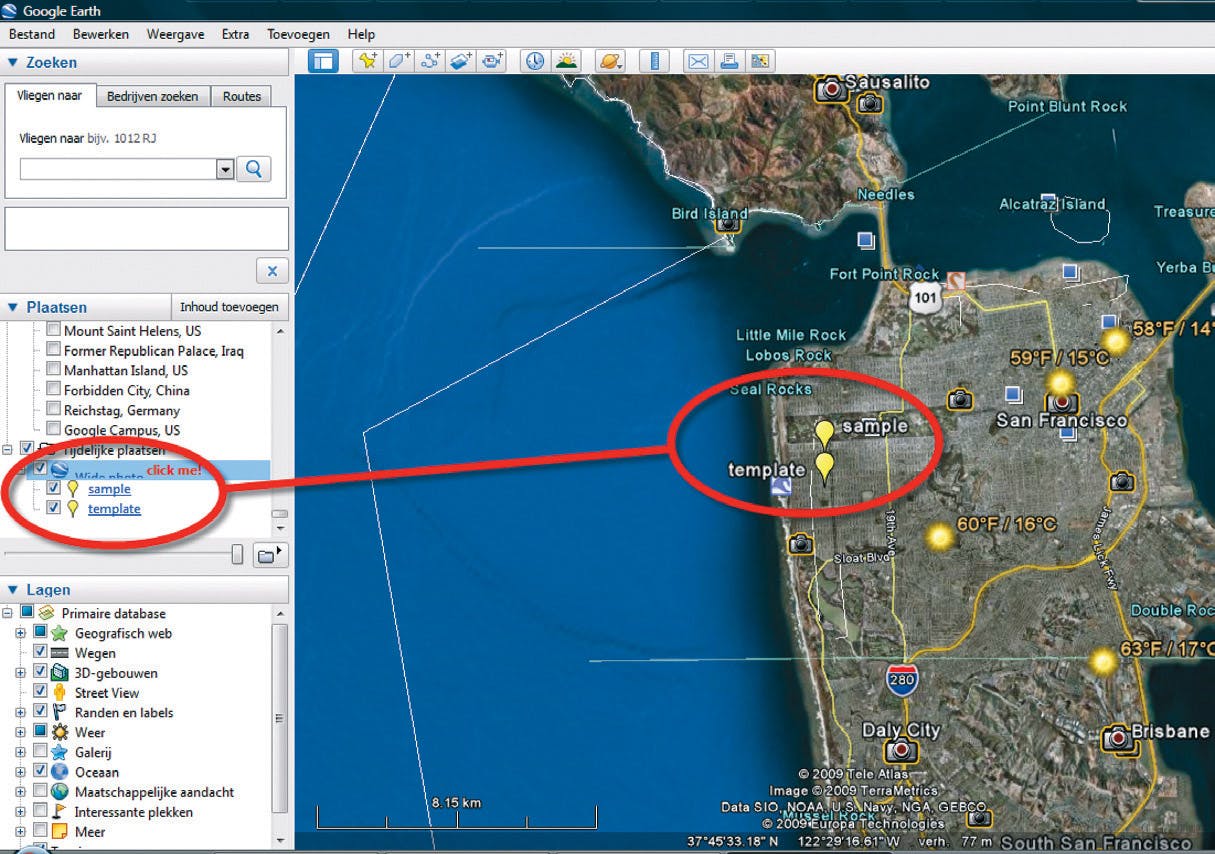Viewport: 1215px width, 854px height.
Task: Click the camera icon at Bird Island
Action: pos(728,224)
